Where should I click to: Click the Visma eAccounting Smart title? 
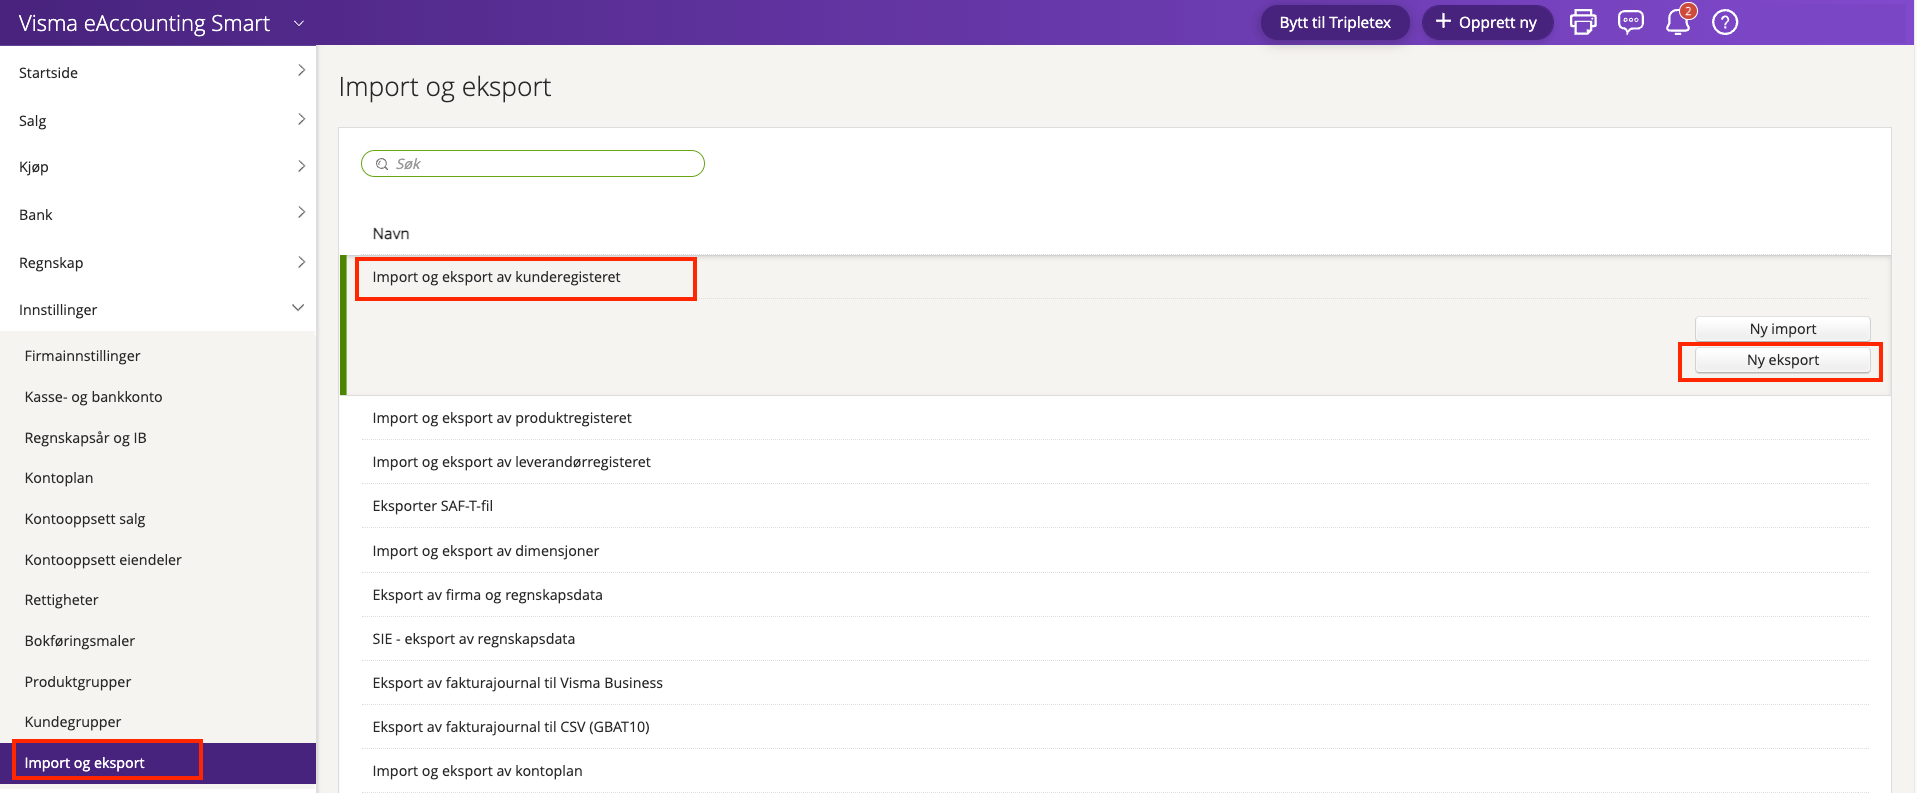point(144,23)
